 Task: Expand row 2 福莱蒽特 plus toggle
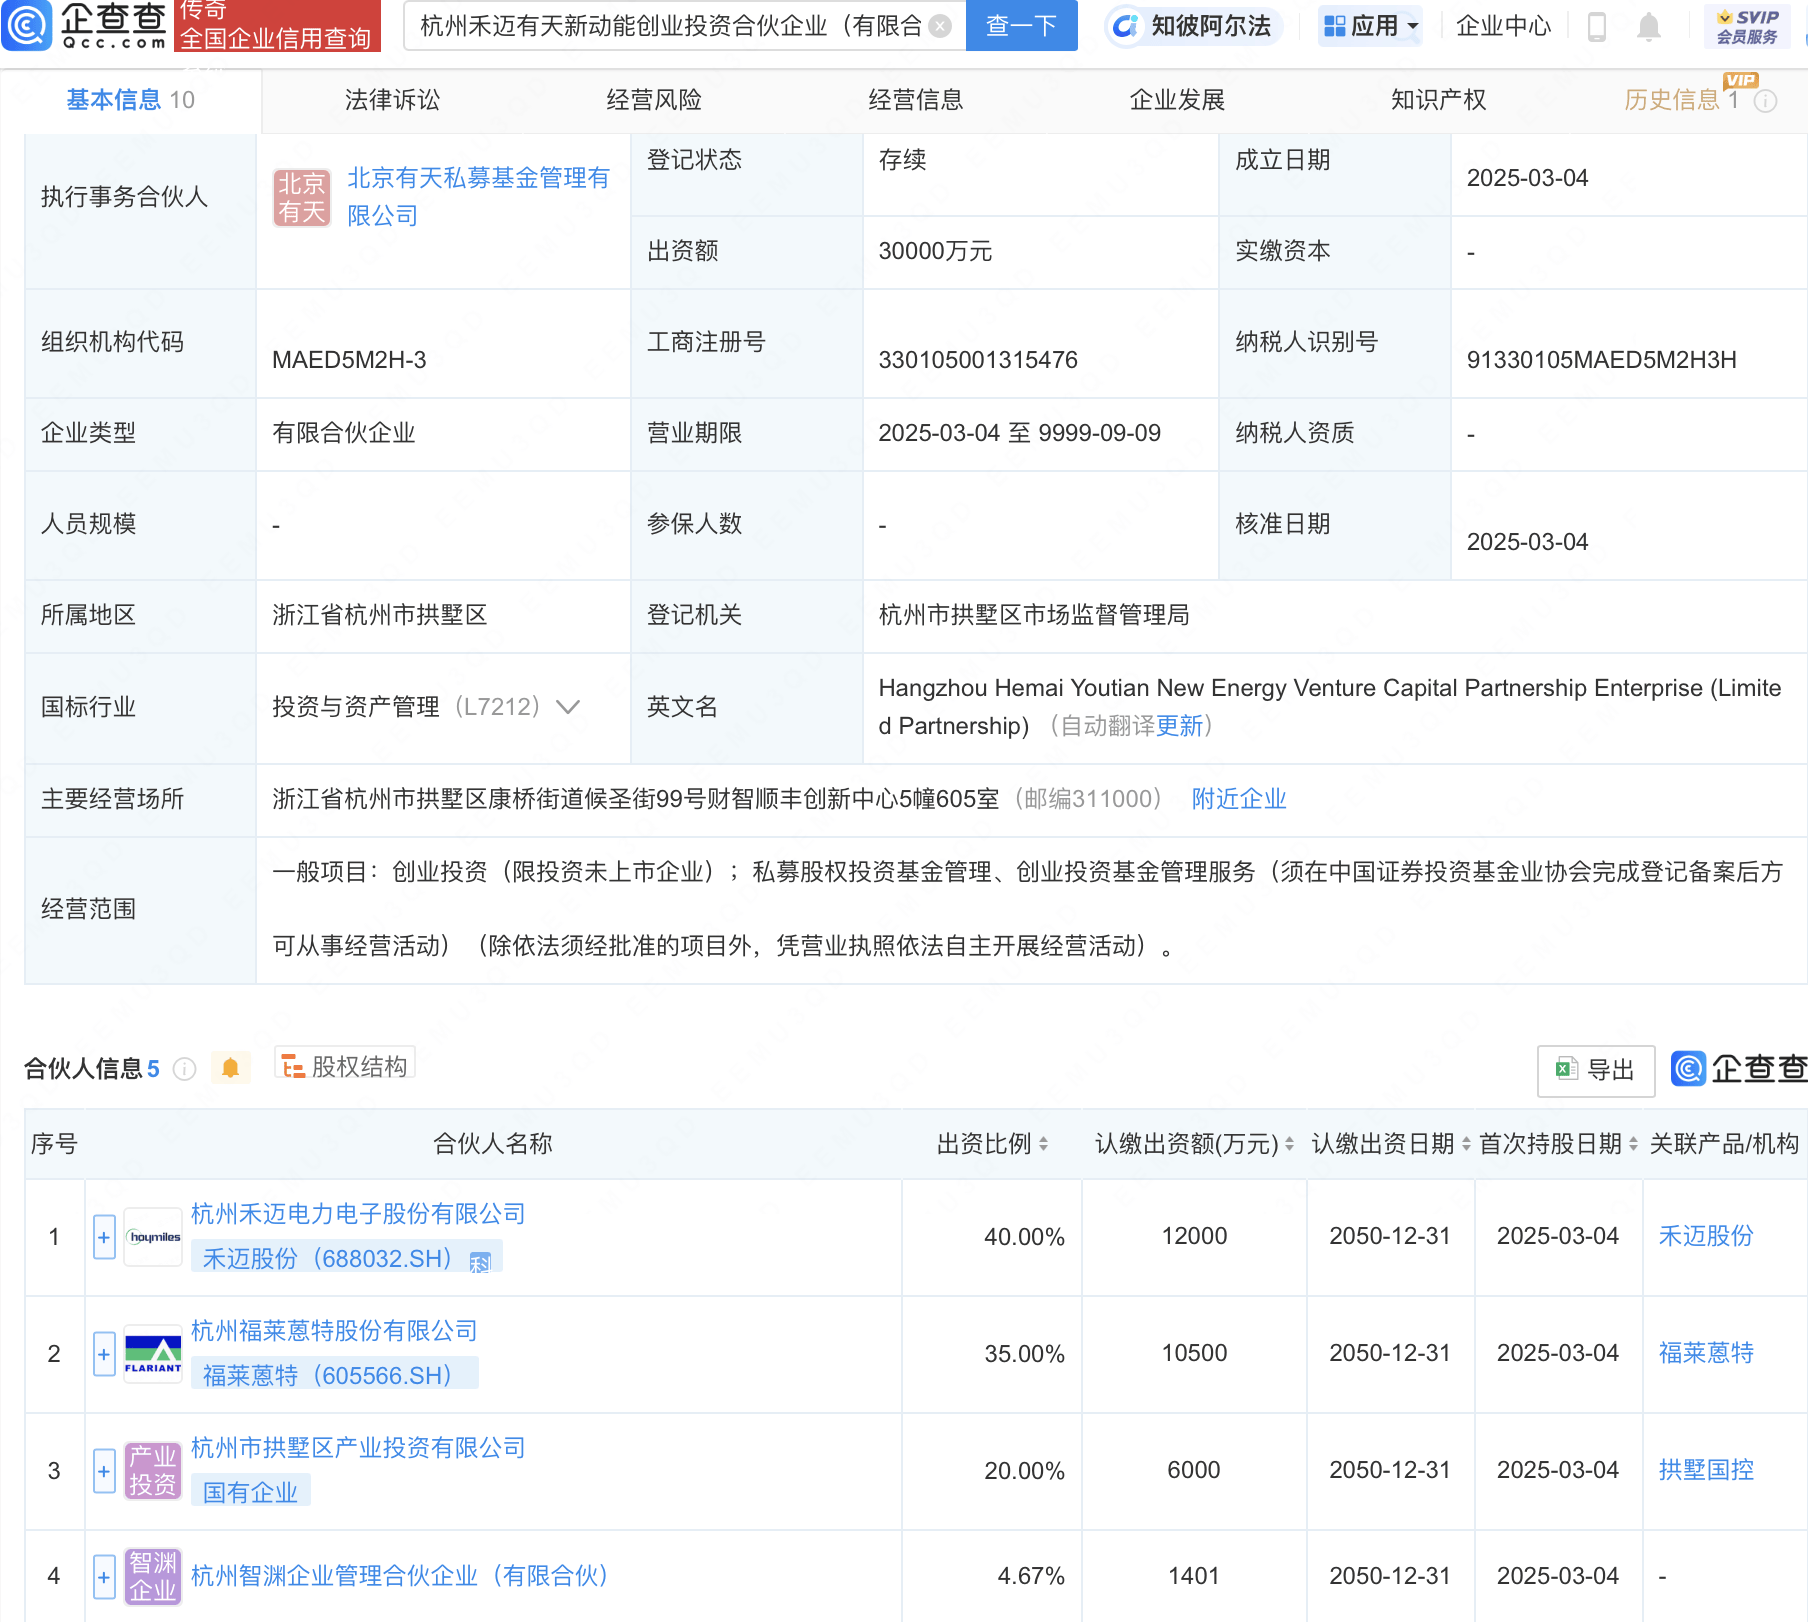point(104,1355)
